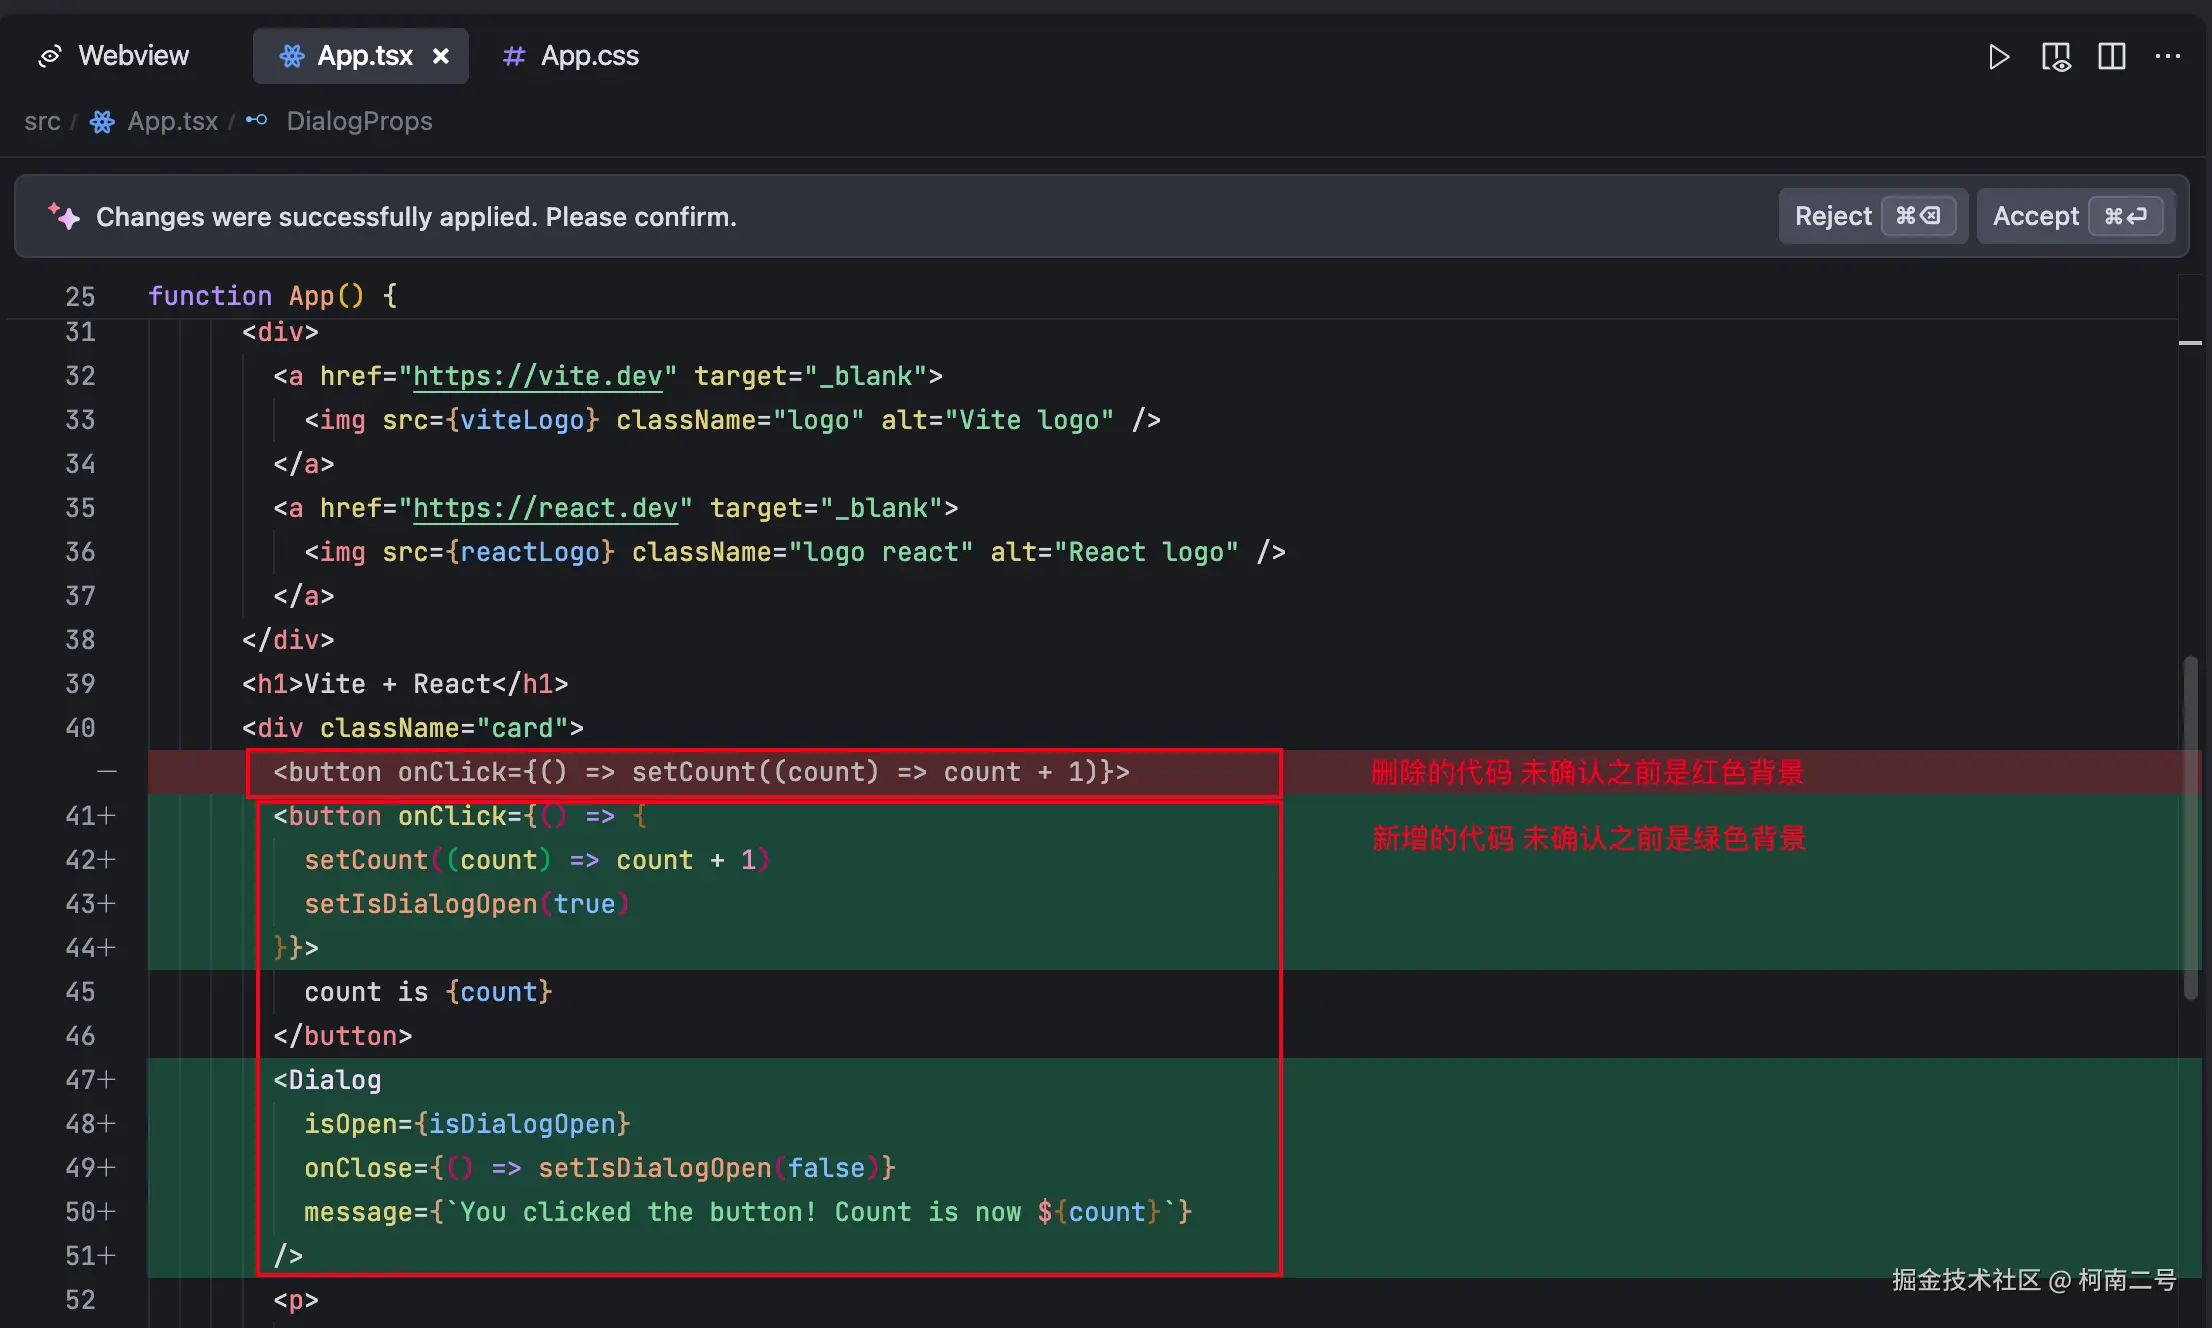Switch to the Webview tab
The width and height of the screenshot is (2212, 1328).
point(133,56)
